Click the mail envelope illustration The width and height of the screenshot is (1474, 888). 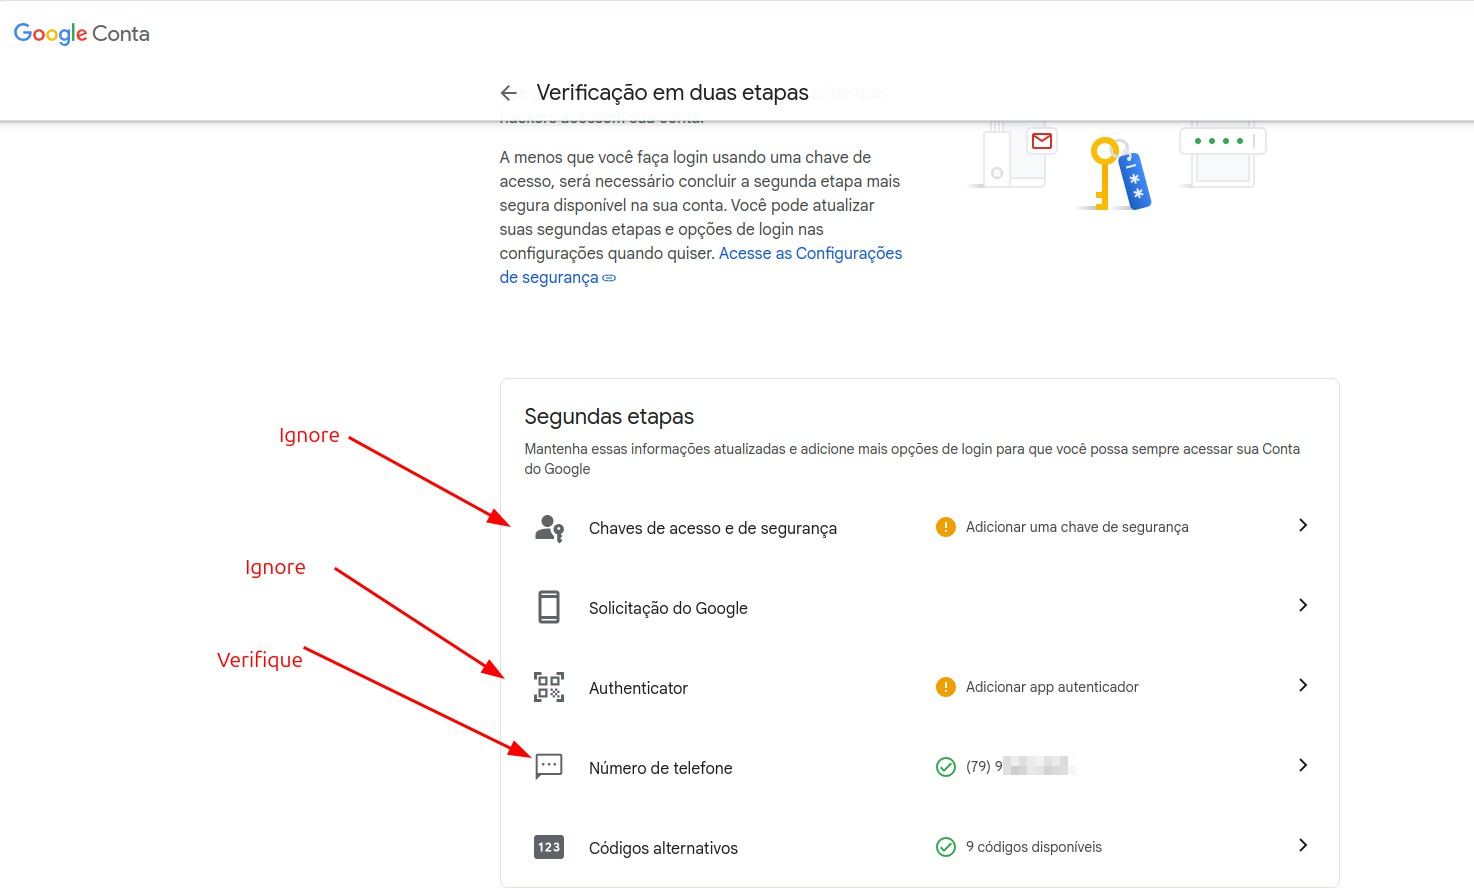tap(1042, 141)
